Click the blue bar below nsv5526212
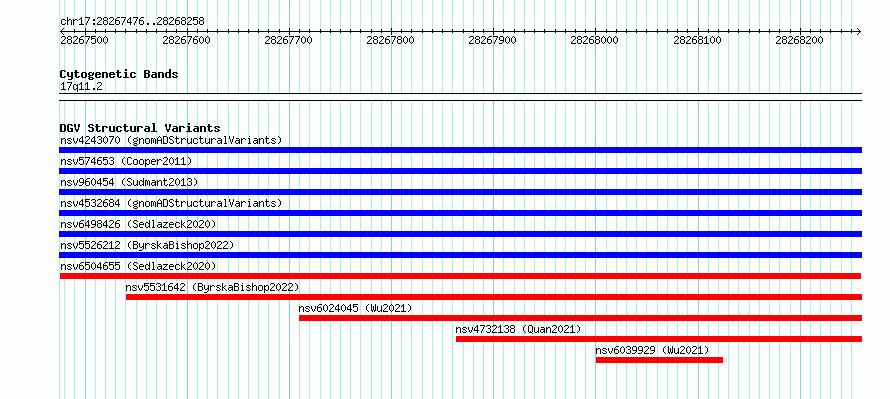 pyautogui.click(x=460, y=255)
